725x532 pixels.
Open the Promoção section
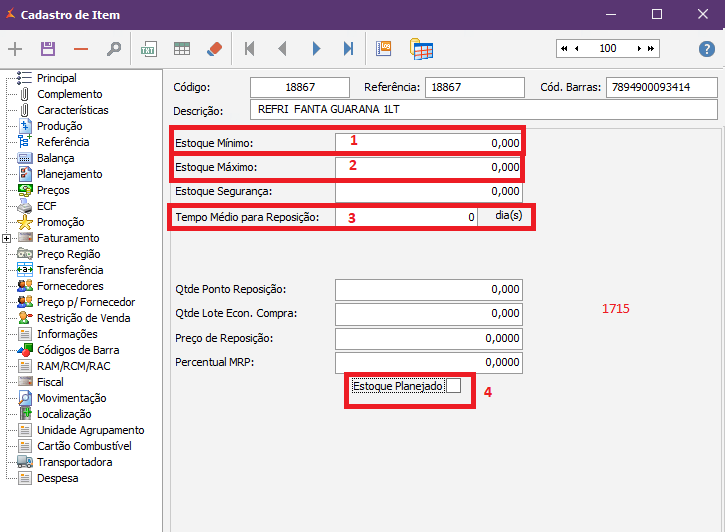[61, 222]
